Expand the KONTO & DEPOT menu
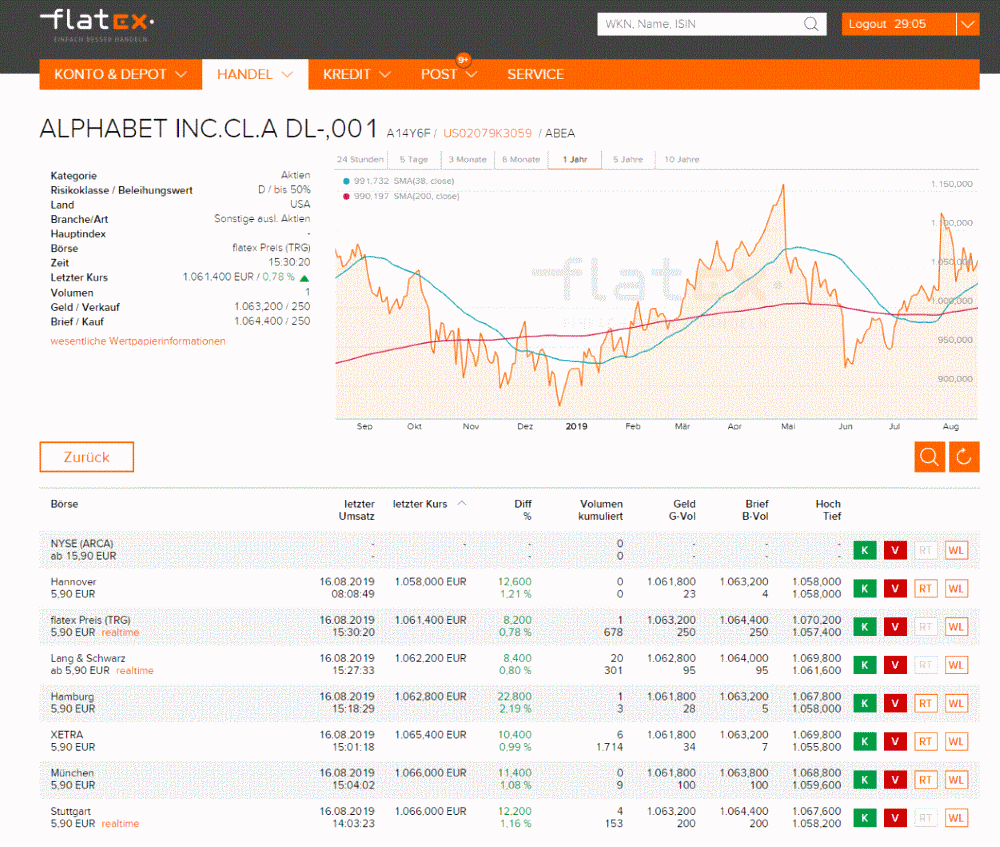Image resolution: width=1000 pixels, height=847 pixels. tap(121, 75)
